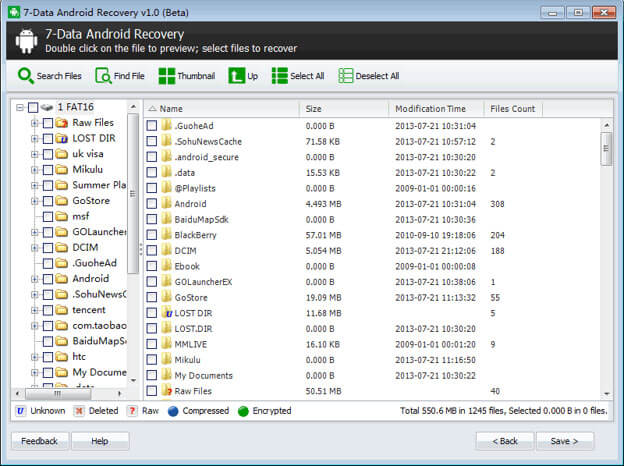
Task: Click the Unknown legend icon
Action: (20, 410)
